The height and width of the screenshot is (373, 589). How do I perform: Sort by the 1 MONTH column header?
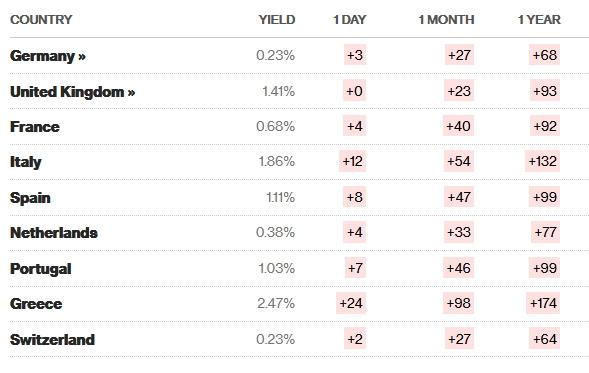446,20
